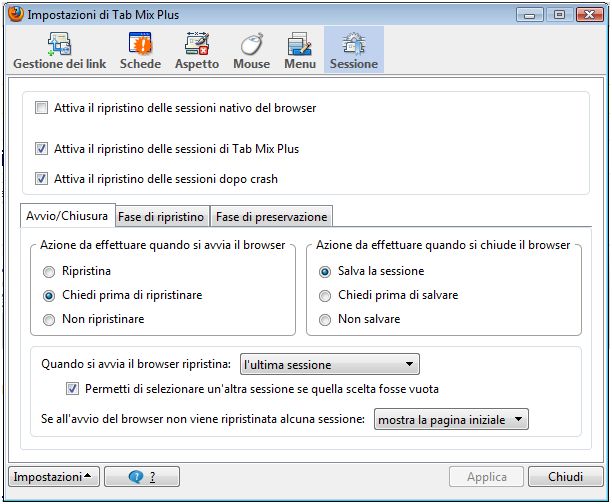Toggle allow selecting another session checkbox

(x=72, y=388)
